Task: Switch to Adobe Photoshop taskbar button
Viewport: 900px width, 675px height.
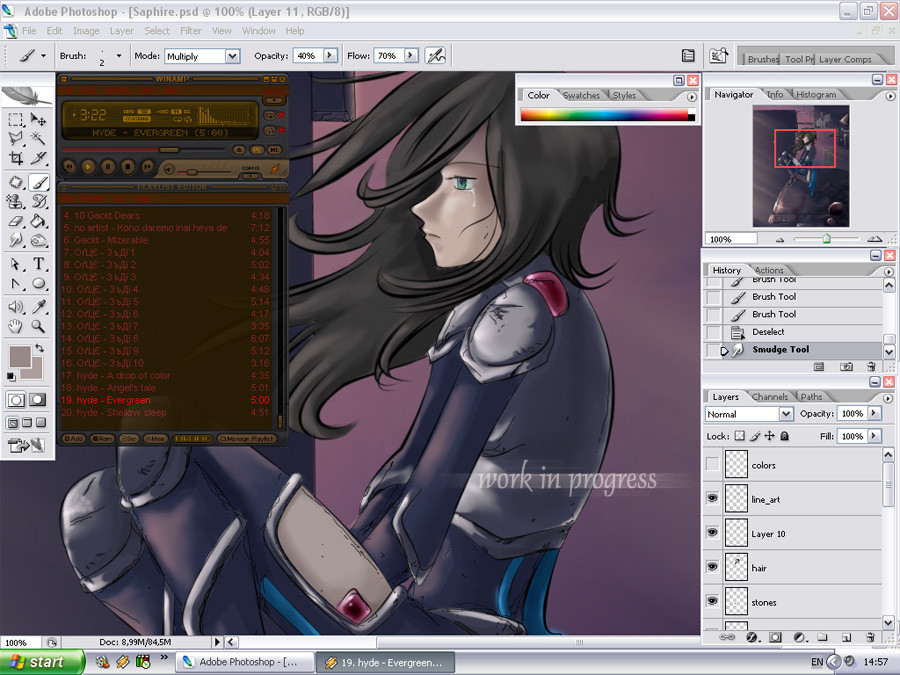Action: (x=245, y=662)
